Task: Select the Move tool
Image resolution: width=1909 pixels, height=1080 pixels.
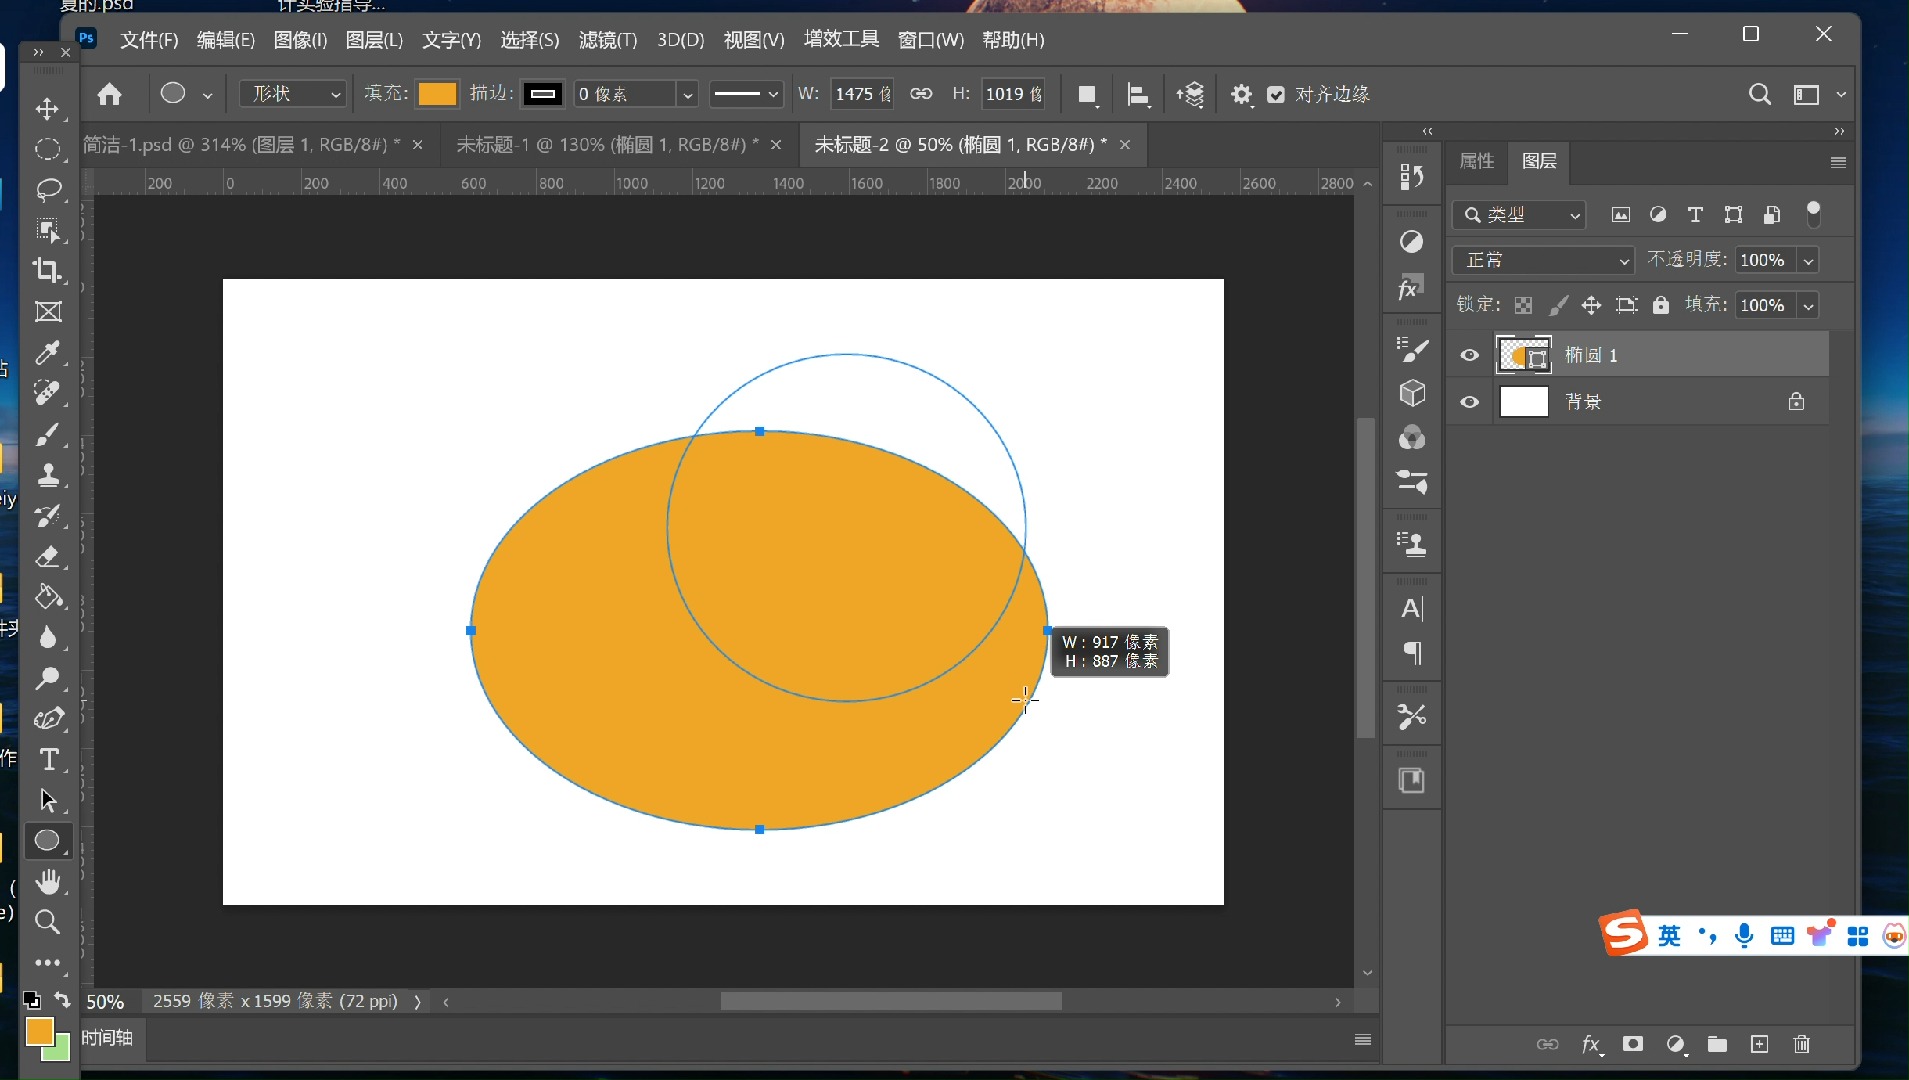Action: click(47, 108)
